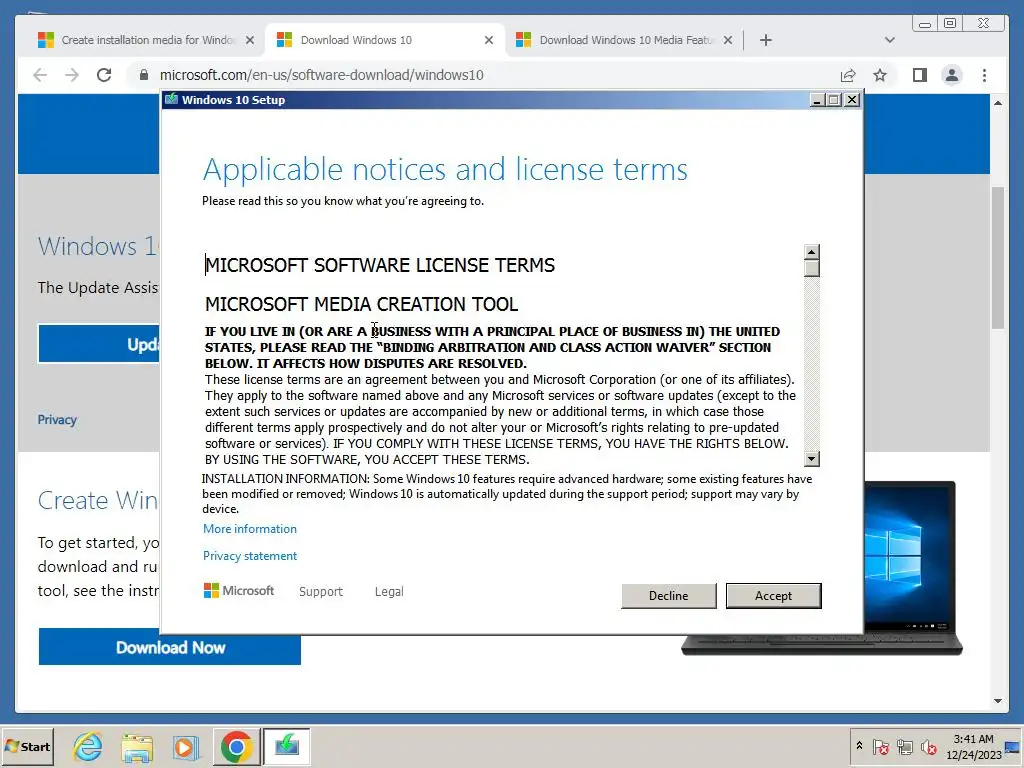This screenshot has width=1024, height=768.
Task: Click the Microsoft logo in Setup footer
Action: 239,590
